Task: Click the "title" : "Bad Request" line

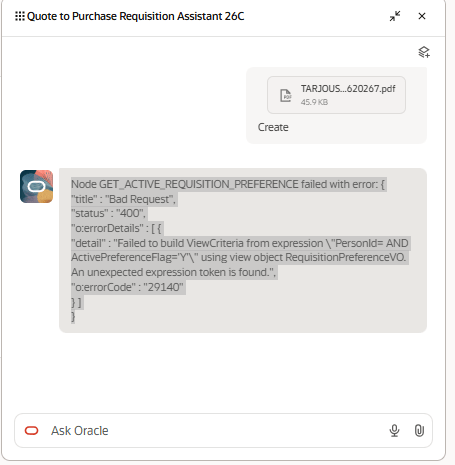Action: tap(124, 199)
